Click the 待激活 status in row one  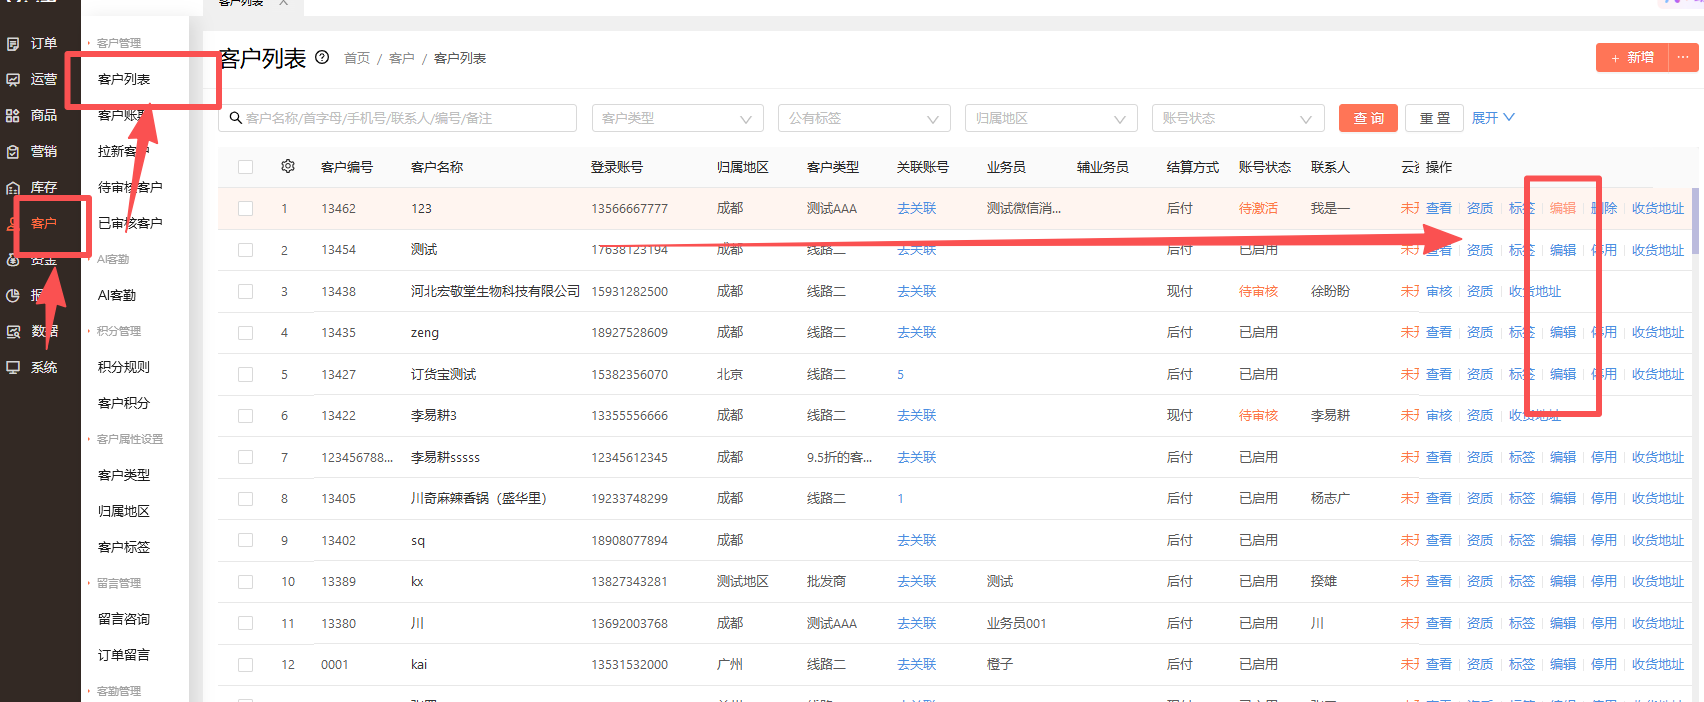point(1258,208)
